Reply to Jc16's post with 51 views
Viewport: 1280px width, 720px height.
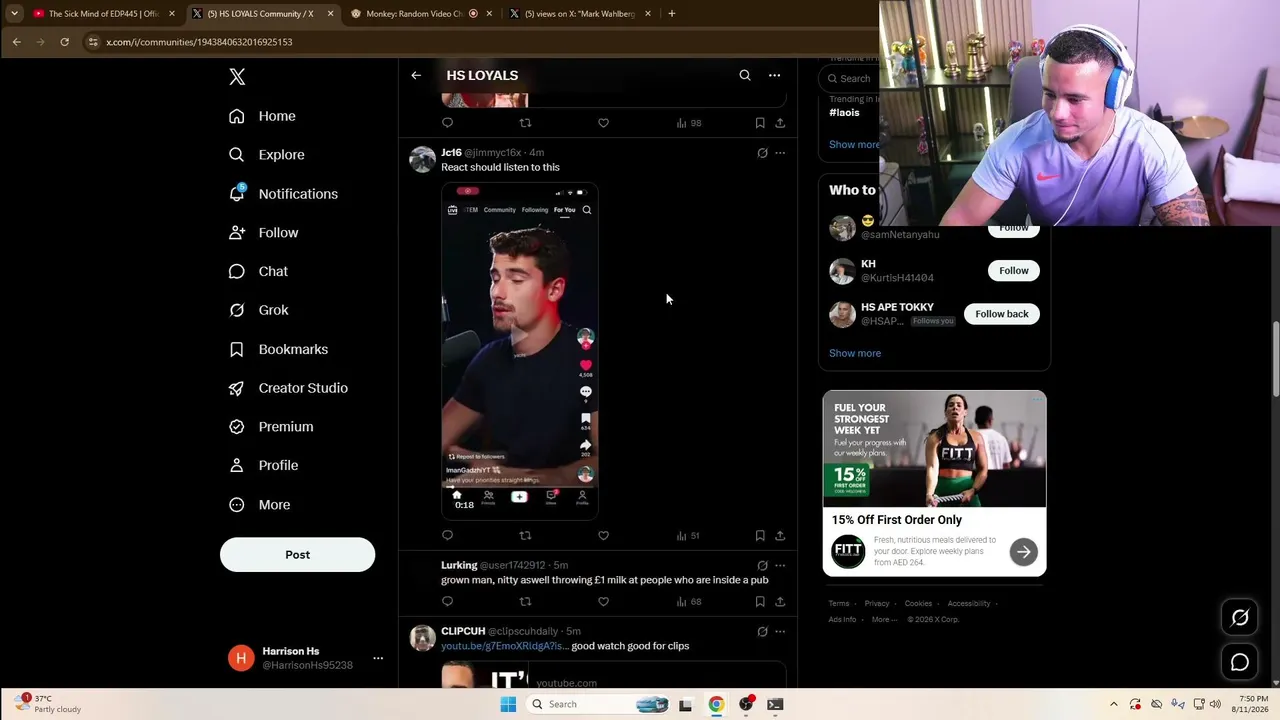coord(447,536)
